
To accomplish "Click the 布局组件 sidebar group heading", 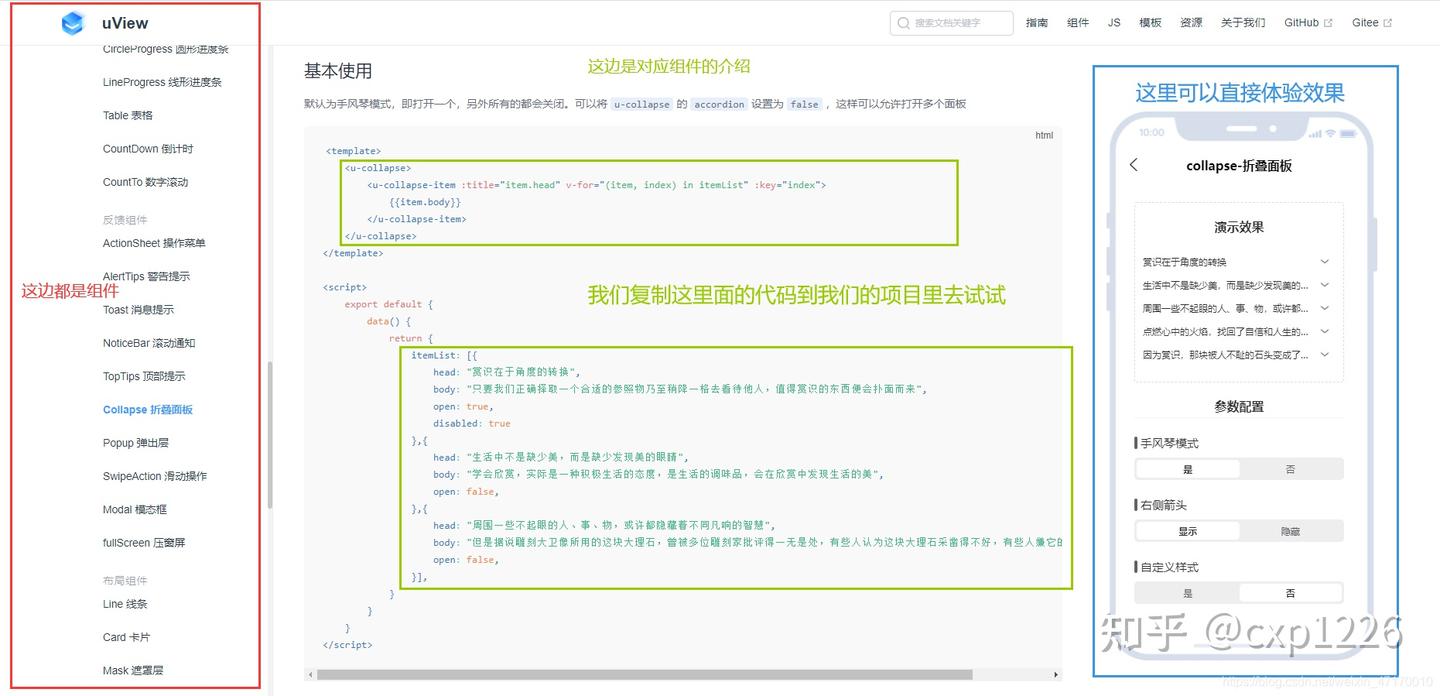I will pyautogui.click(x=125, y=581).
